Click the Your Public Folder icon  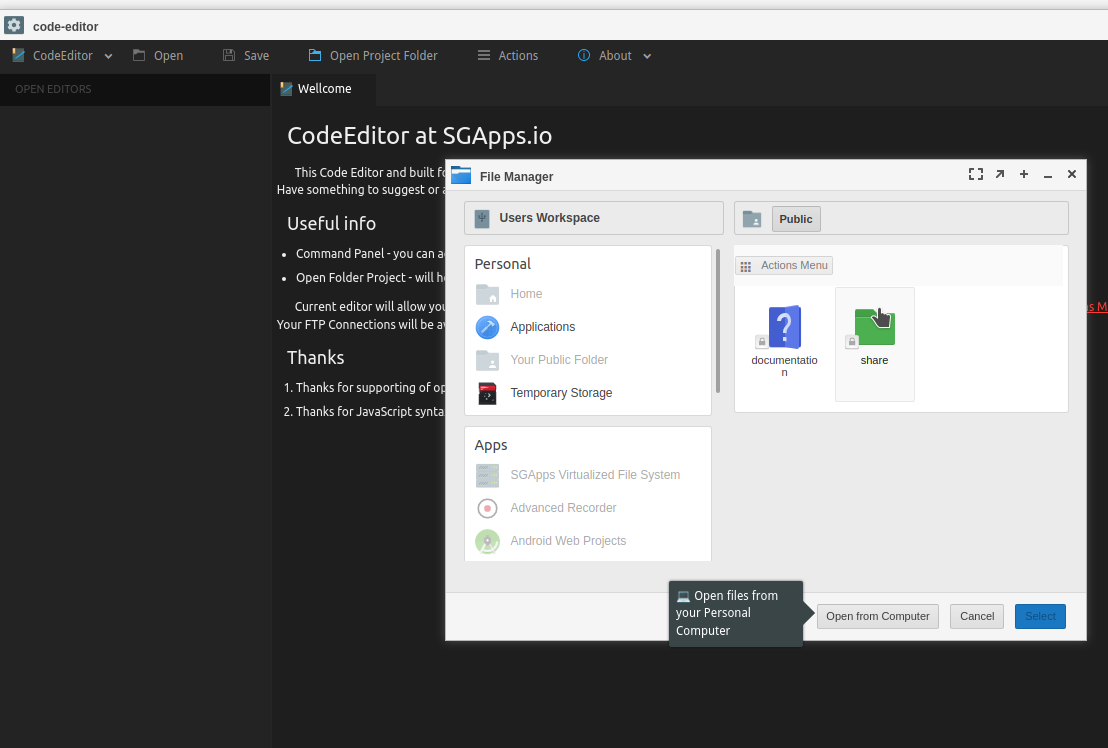[x=488, y=360]
